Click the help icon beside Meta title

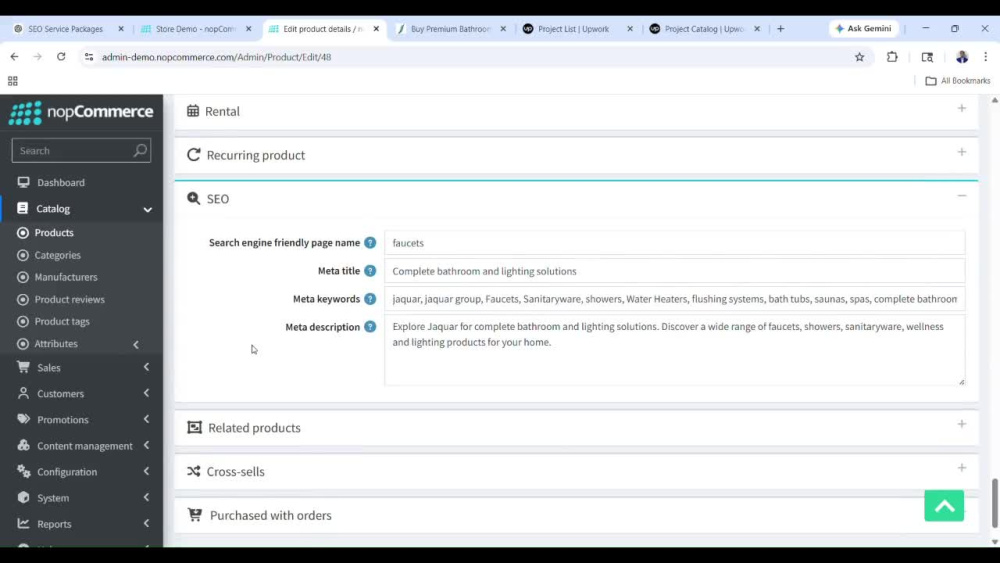pyautogui.click(x=370, y=271)
